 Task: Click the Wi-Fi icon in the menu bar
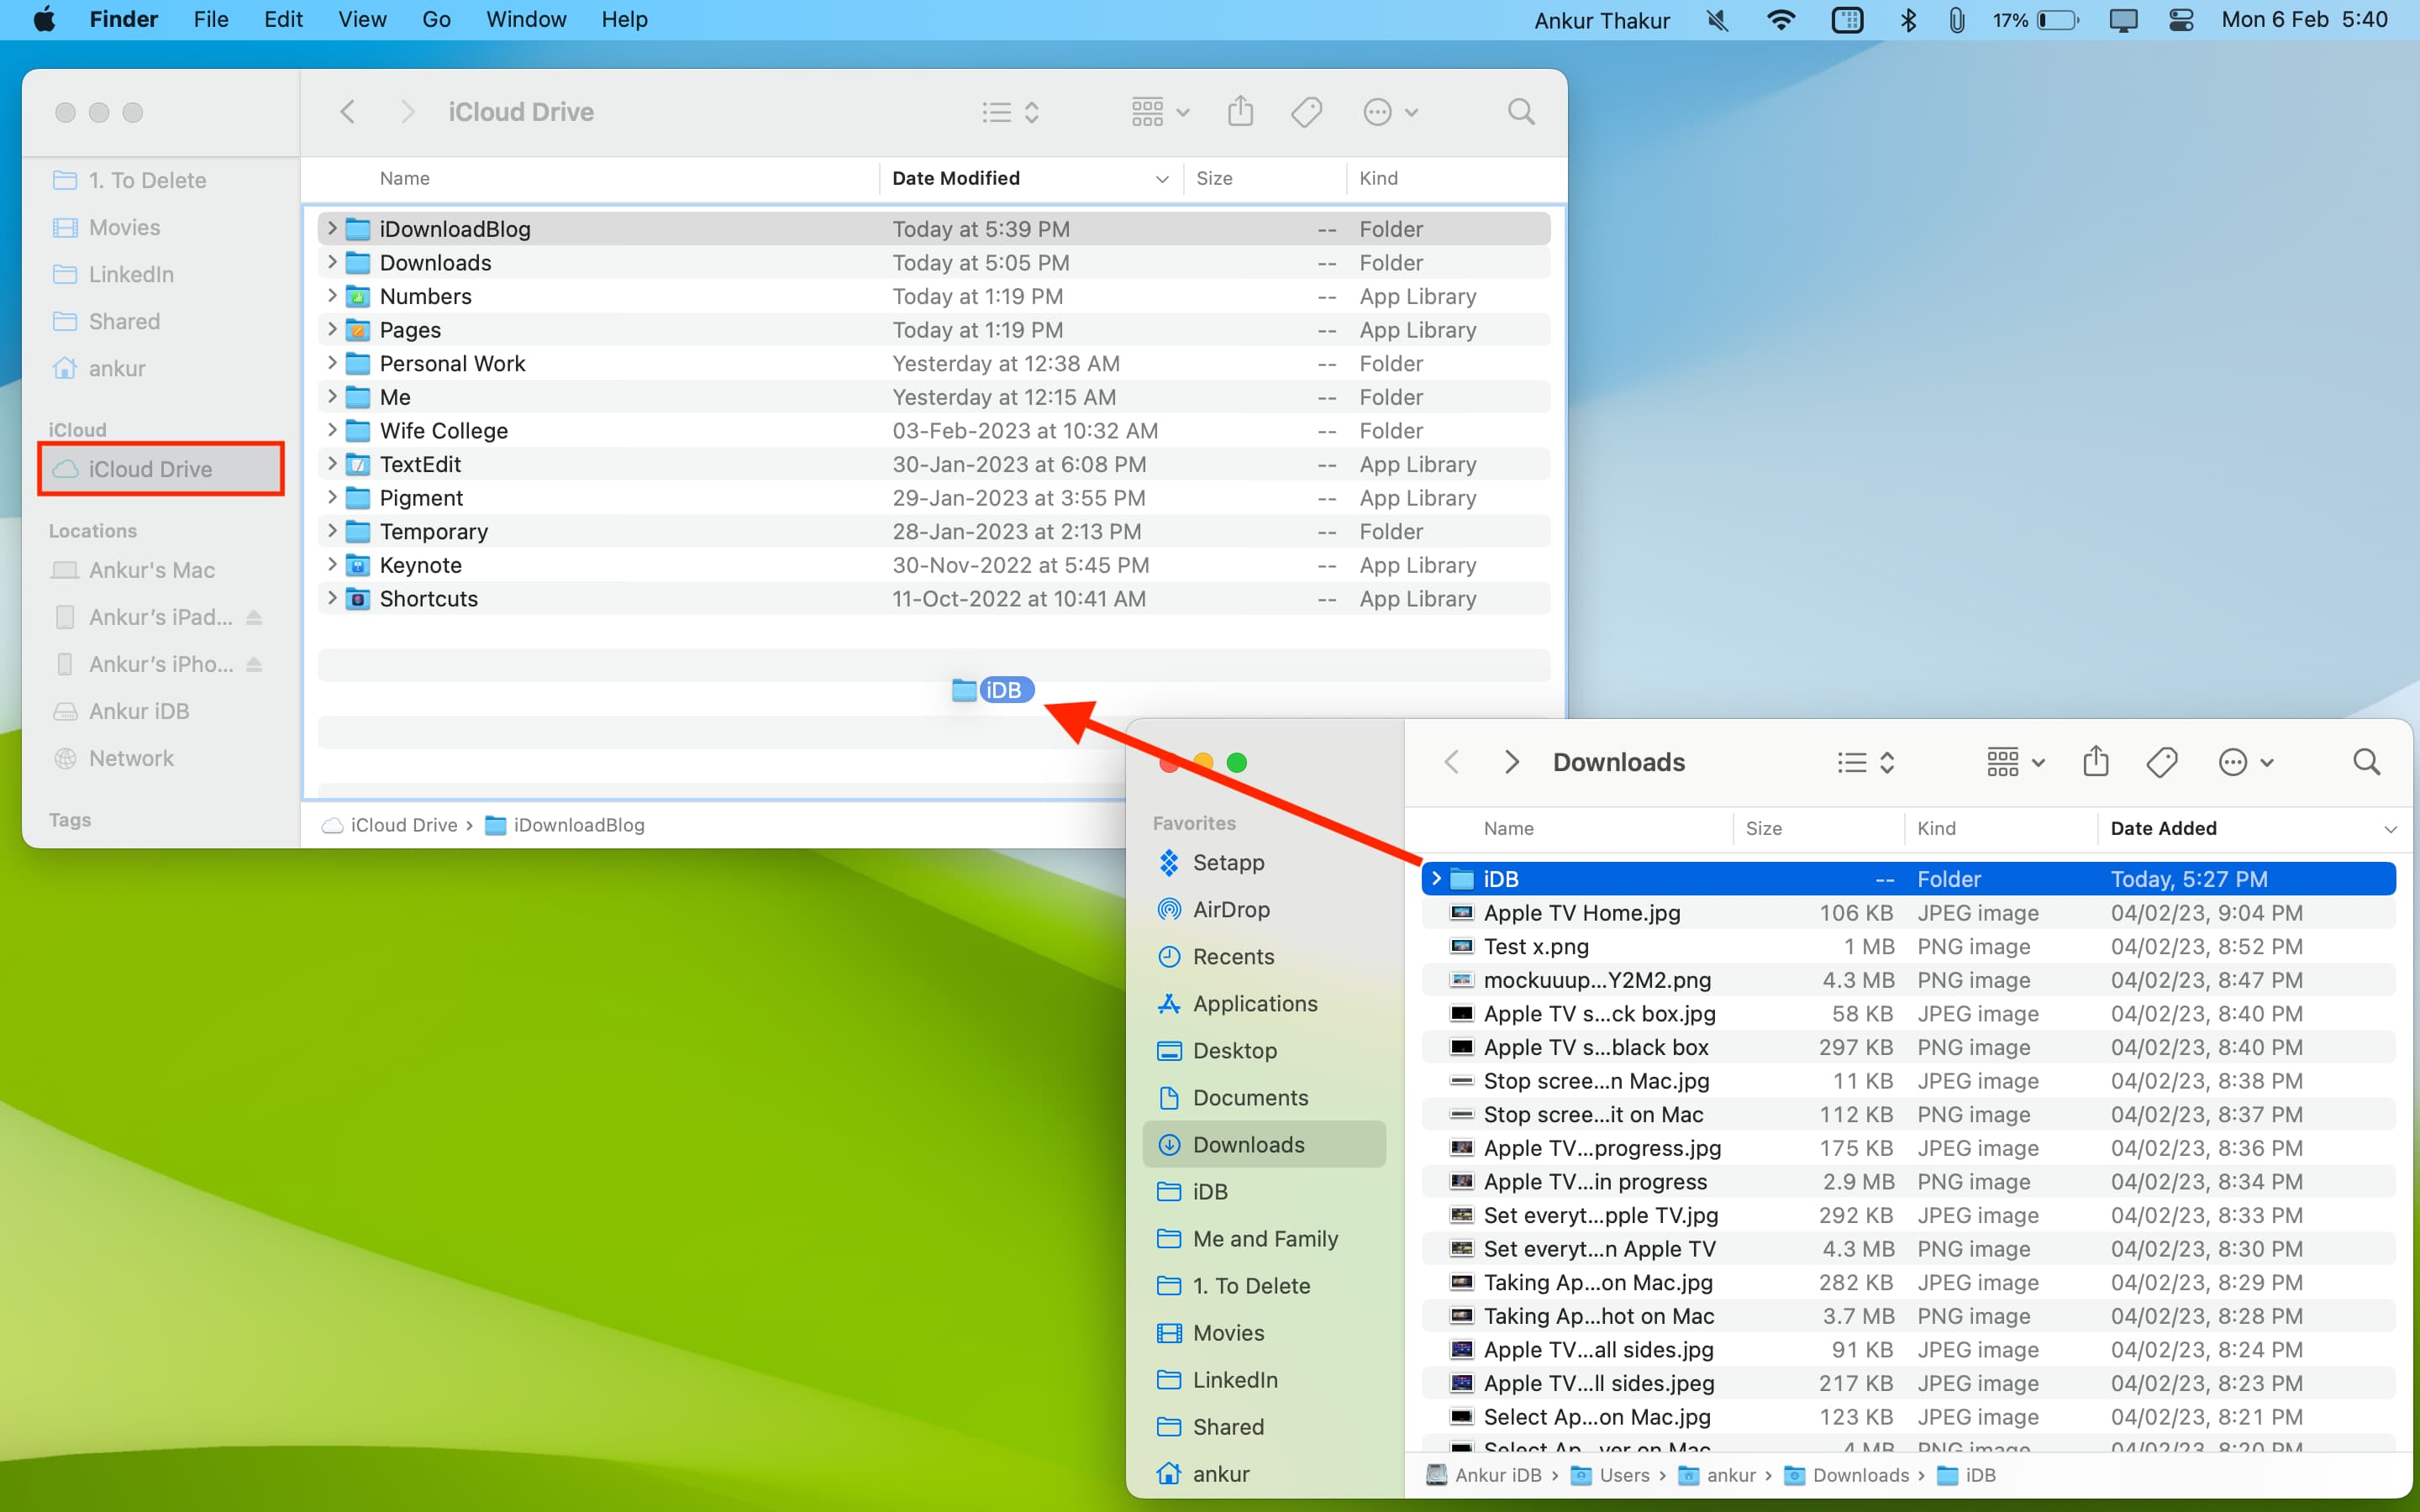point(1781,20)
